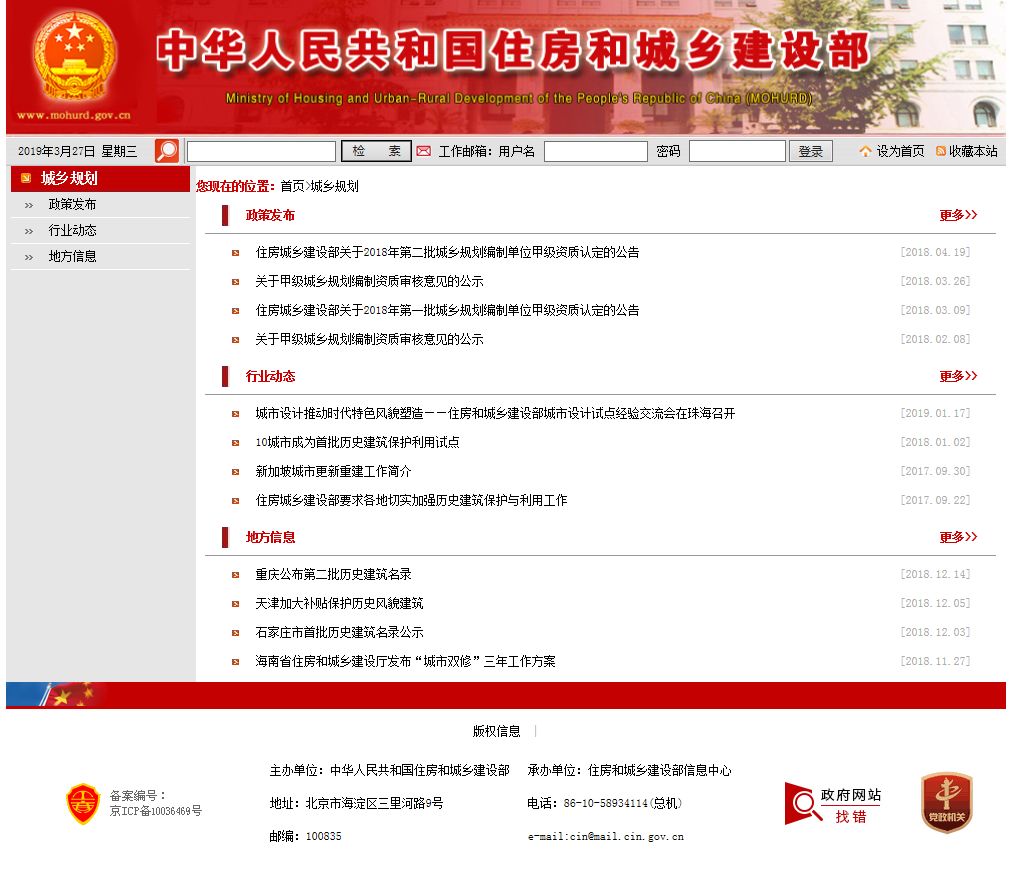Open article 天津加大补贴保护历史风貌建筑
This screenshot has width=1016, height=872.
coord(339,604)
